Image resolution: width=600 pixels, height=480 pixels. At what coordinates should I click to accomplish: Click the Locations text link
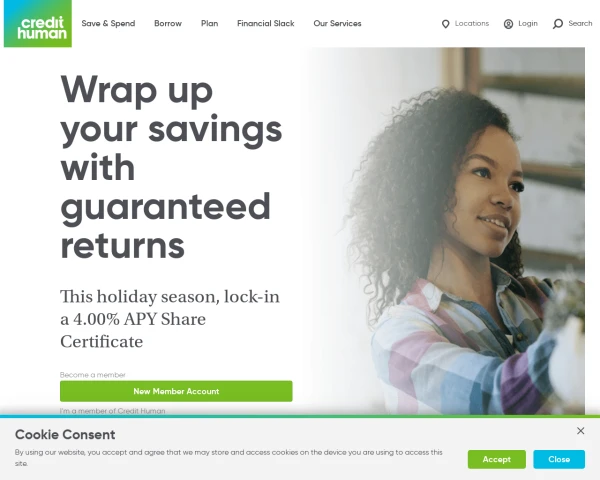(472, 23)
